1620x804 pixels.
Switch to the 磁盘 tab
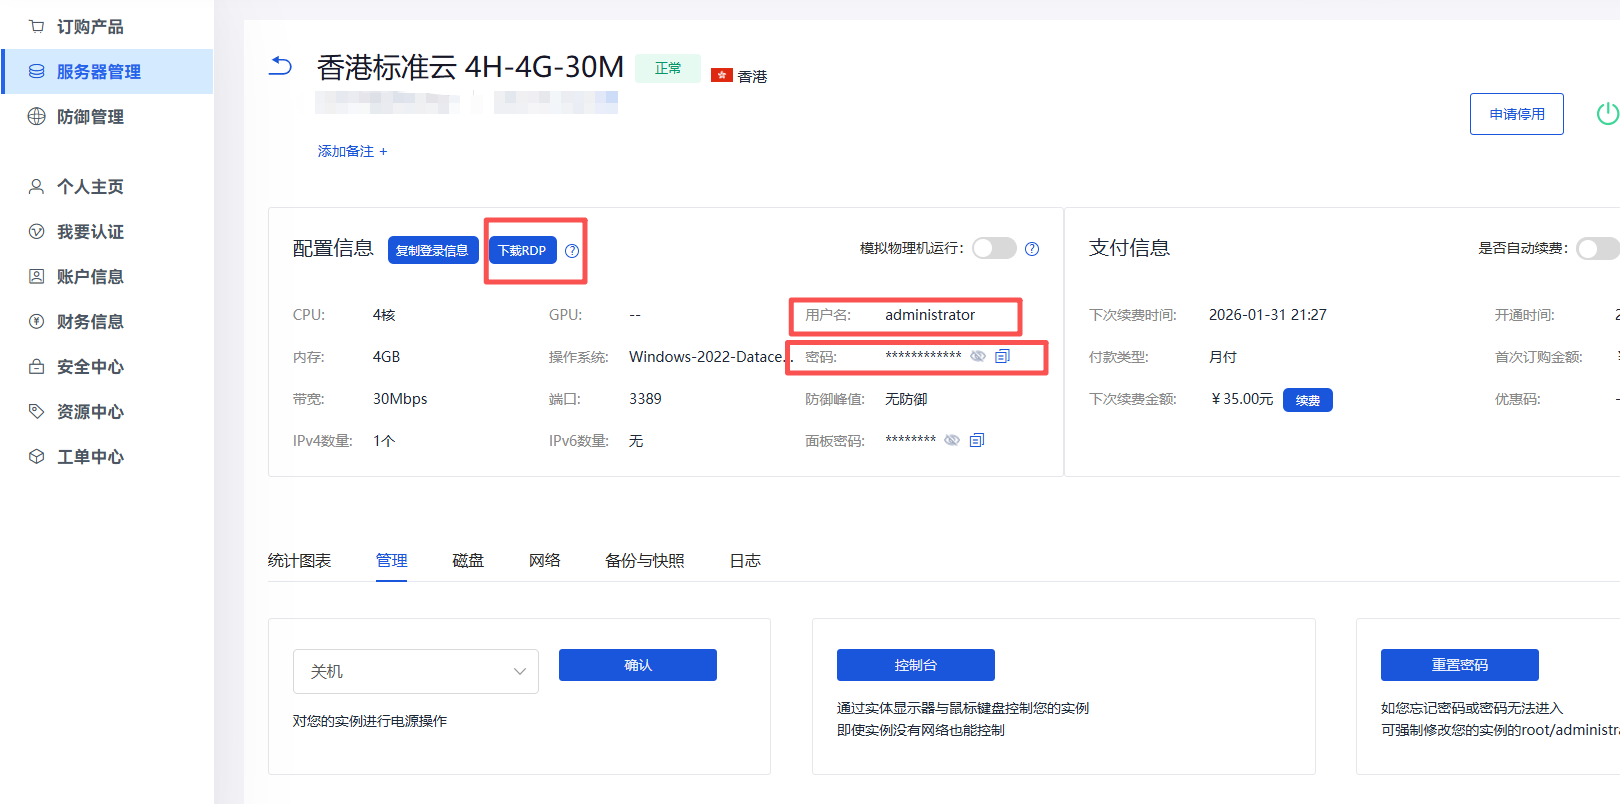468,561
